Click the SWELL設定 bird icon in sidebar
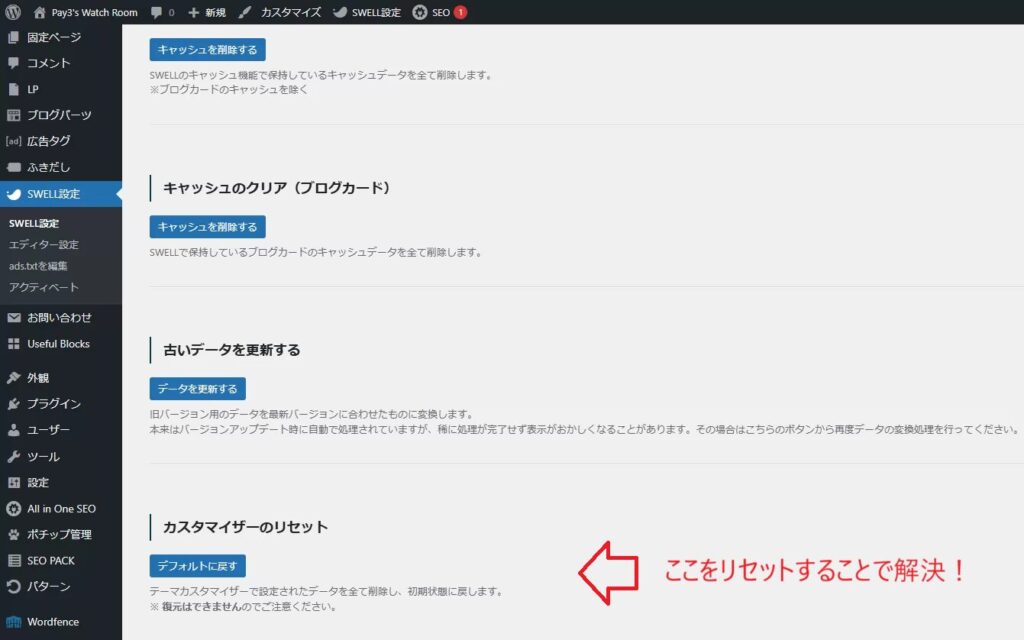The width and height of the screenshot is (1024, 640). tap(13, 194)
